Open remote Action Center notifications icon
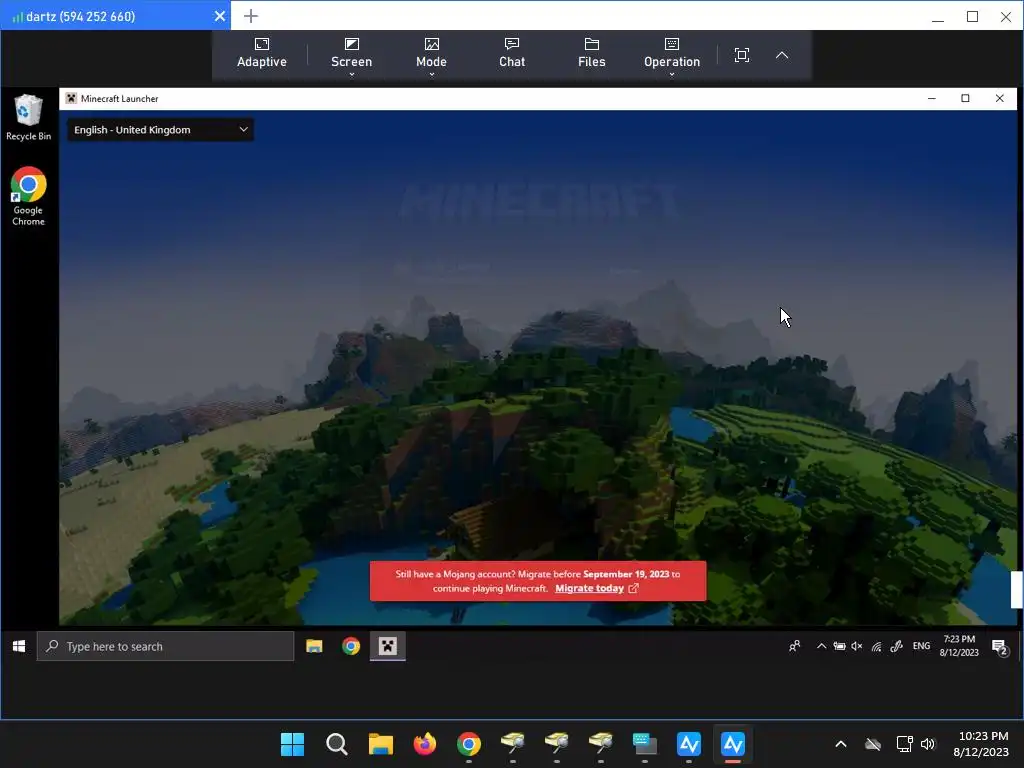Screen dimensions: 1024x768 [1000, 647]
